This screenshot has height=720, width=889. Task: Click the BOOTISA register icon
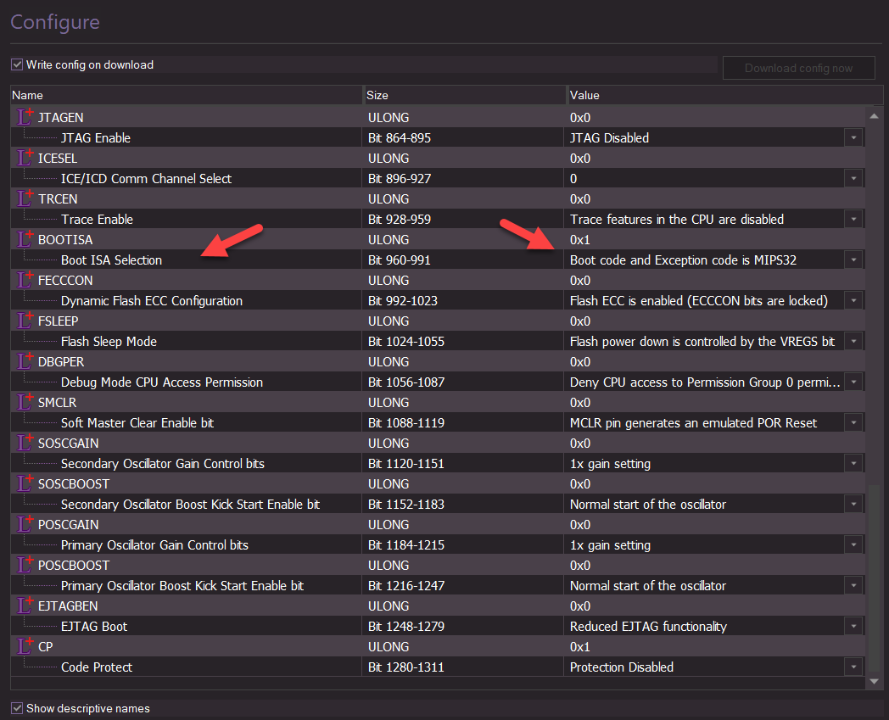(25, 240)
